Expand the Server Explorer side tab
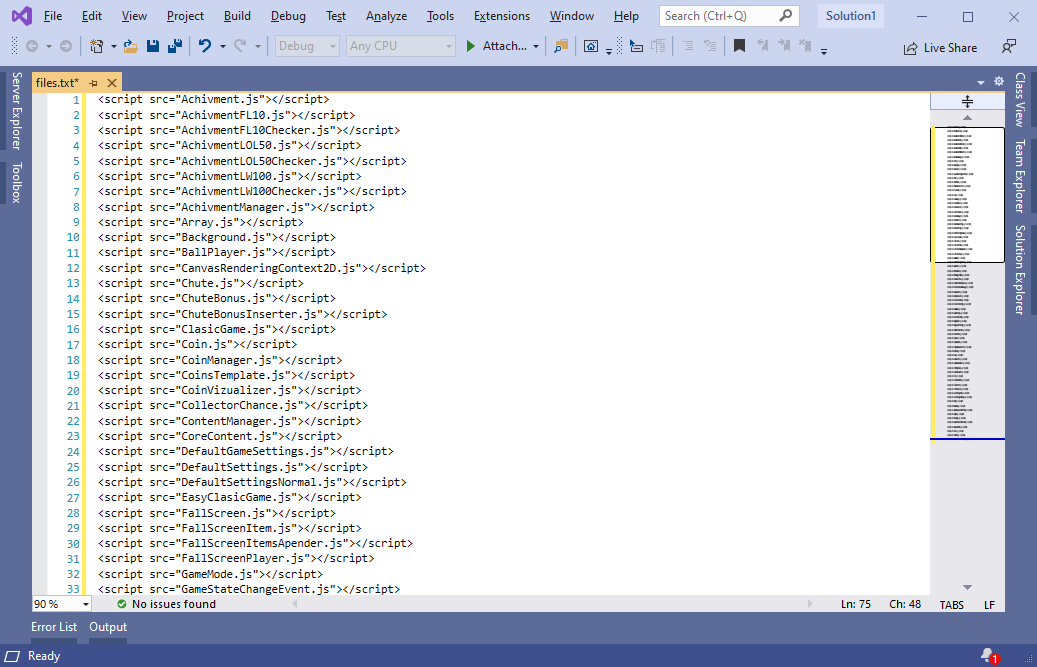Screen dimensions: 1037x667 pyautogui.click(x=17, y=110)
